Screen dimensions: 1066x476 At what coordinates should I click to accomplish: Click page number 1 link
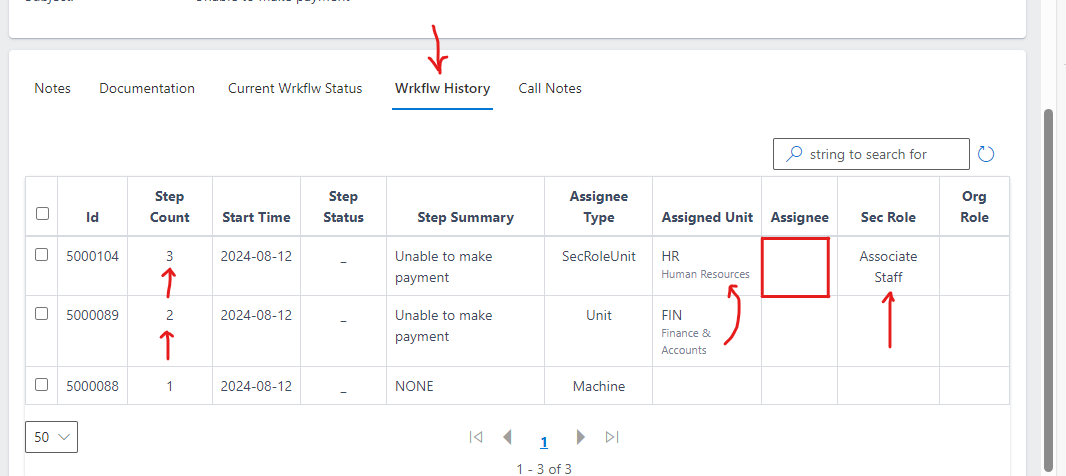point(544,442)
